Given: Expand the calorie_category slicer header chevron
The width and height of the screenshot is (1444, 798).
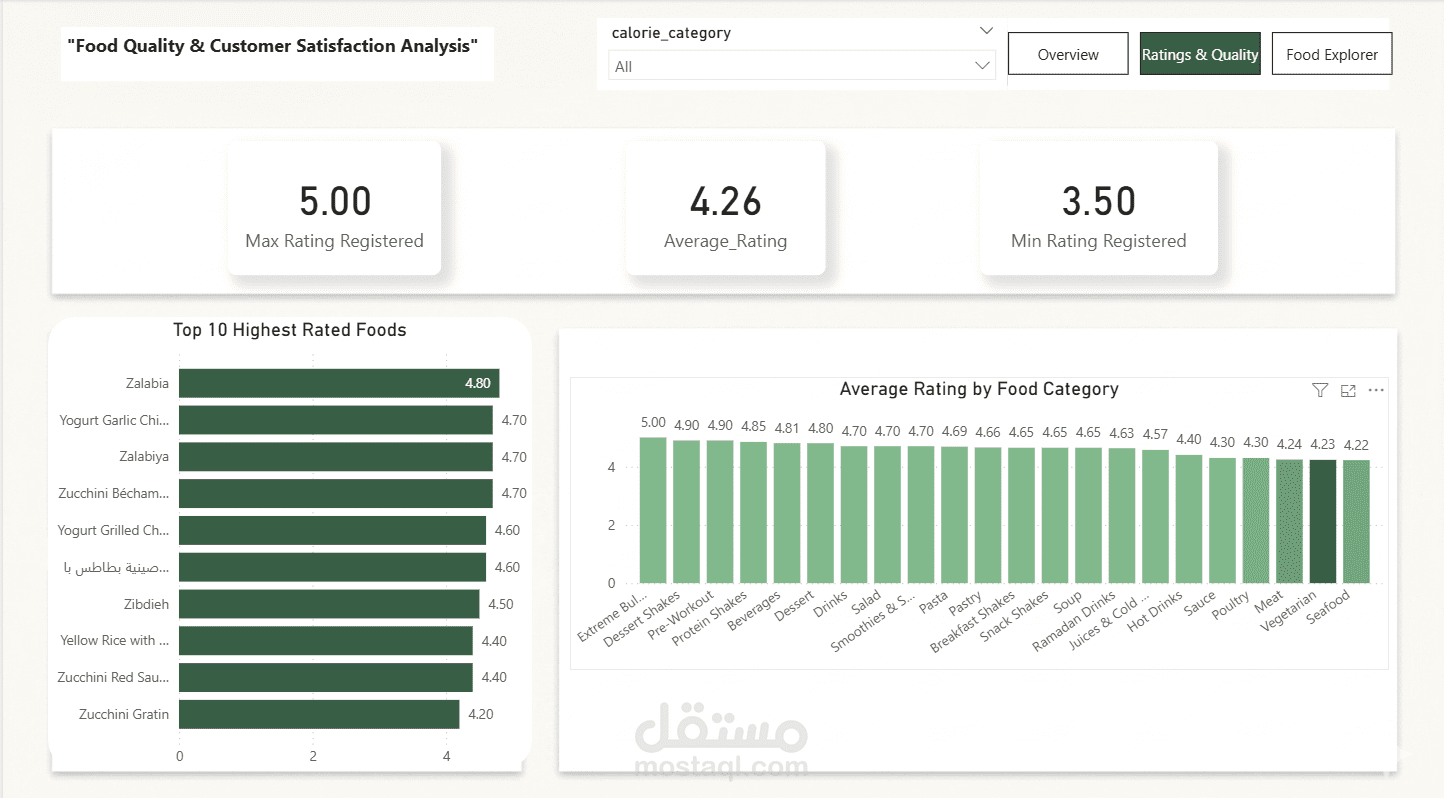Looking at the screenshot, I should tap(986, 31).
